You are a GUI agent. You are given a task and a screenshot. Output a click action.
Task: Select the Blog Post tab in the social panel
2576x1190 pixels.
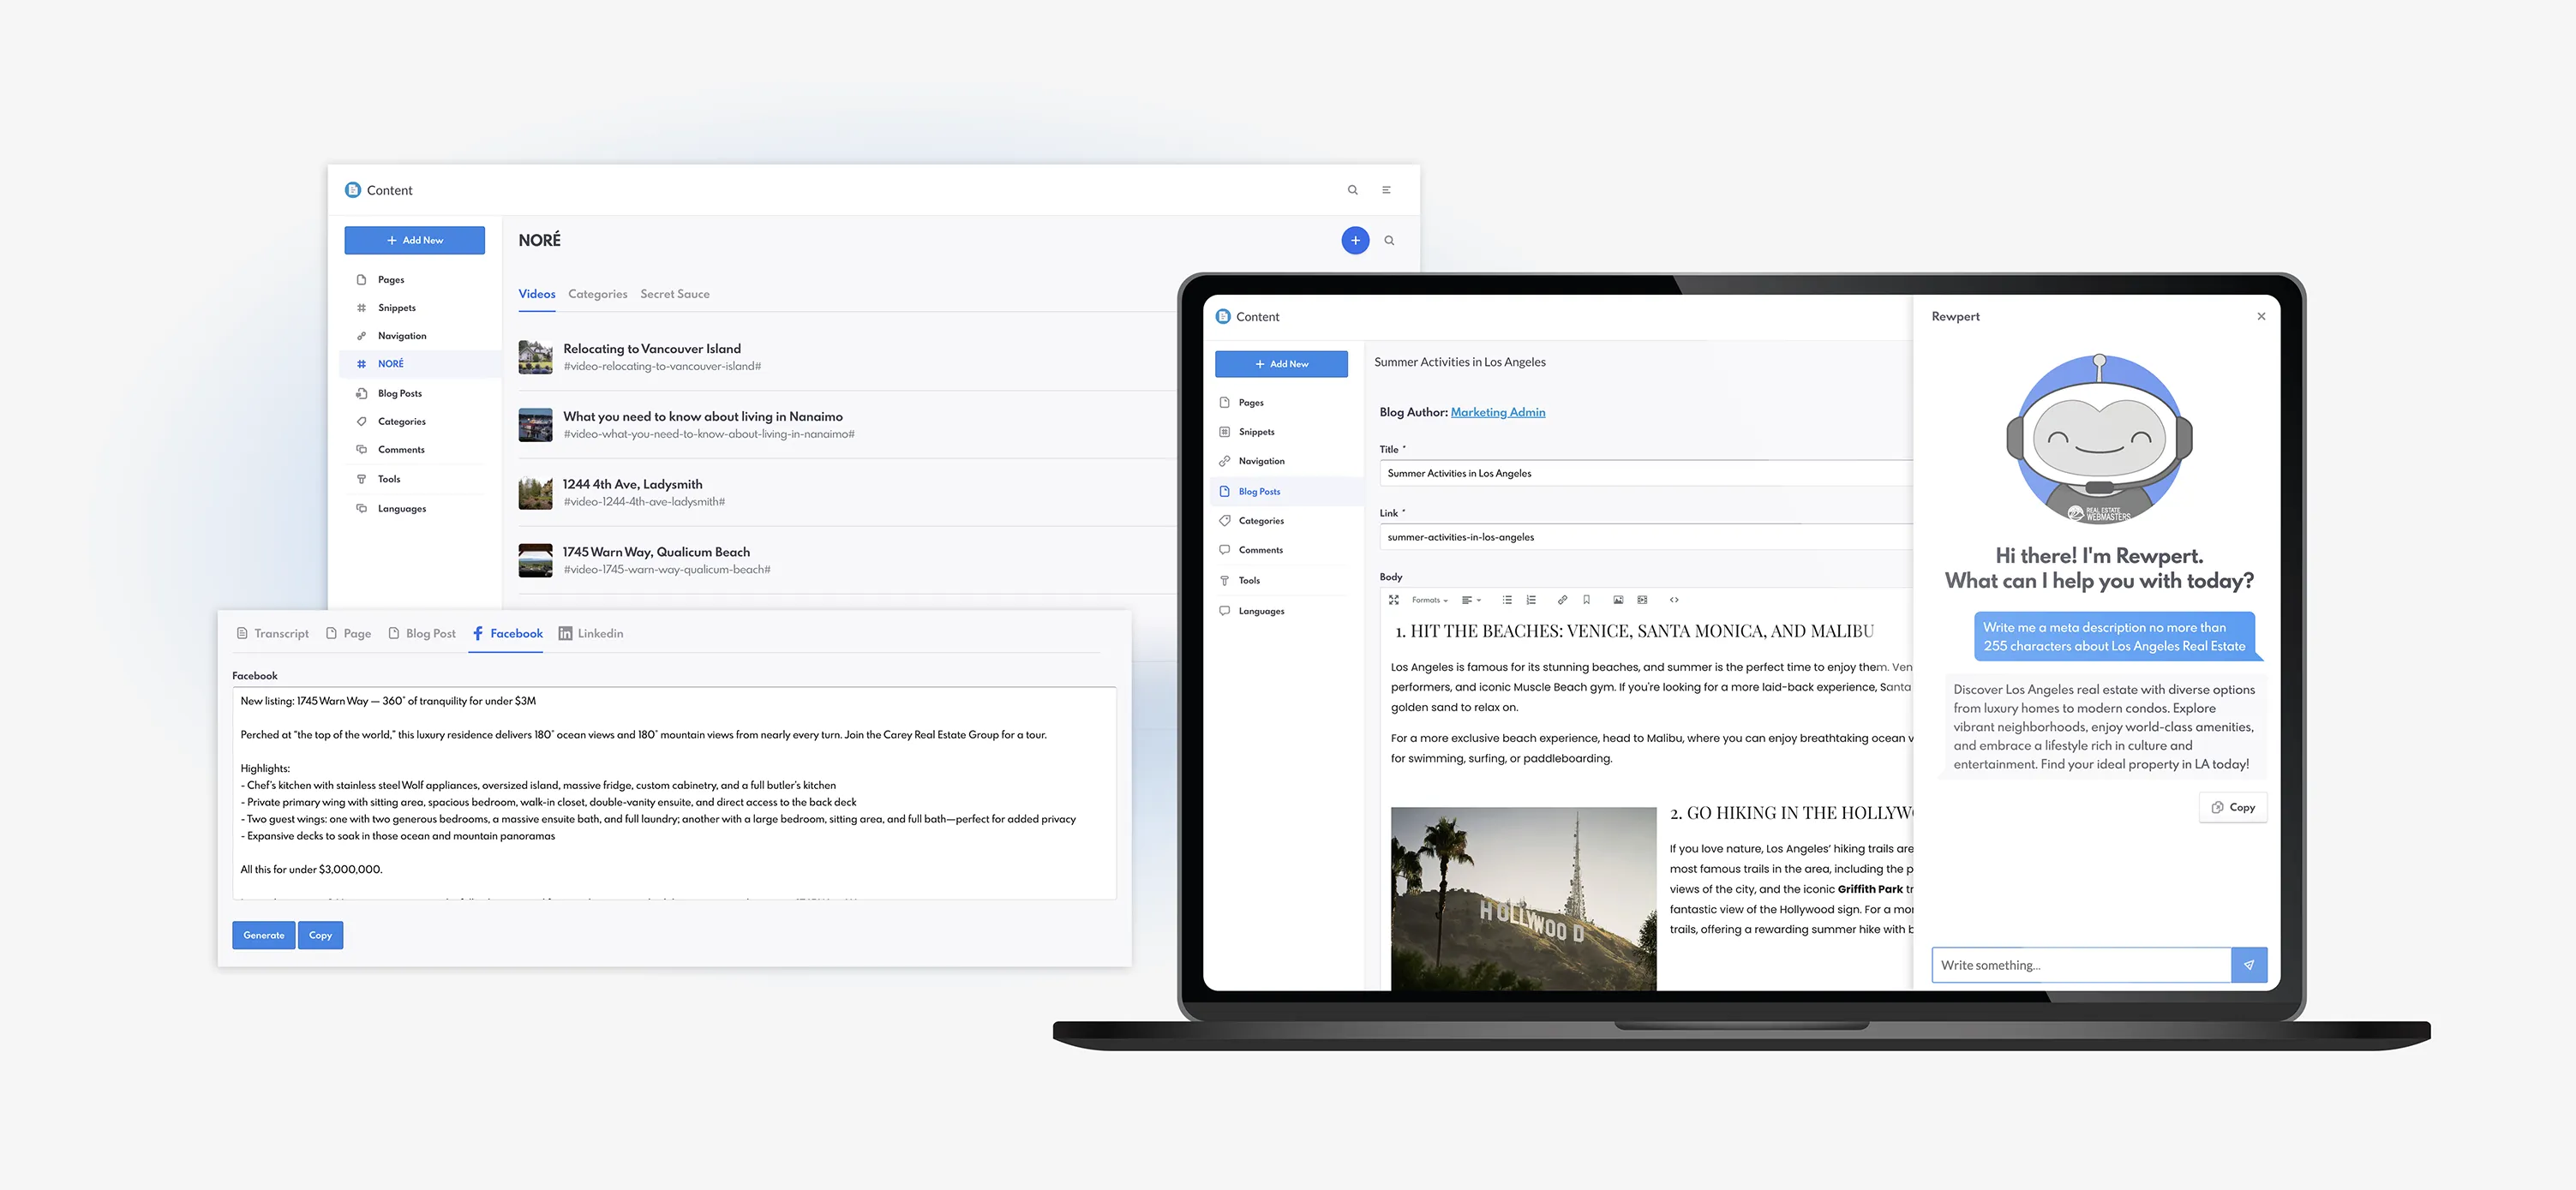[x=421, y=633]
